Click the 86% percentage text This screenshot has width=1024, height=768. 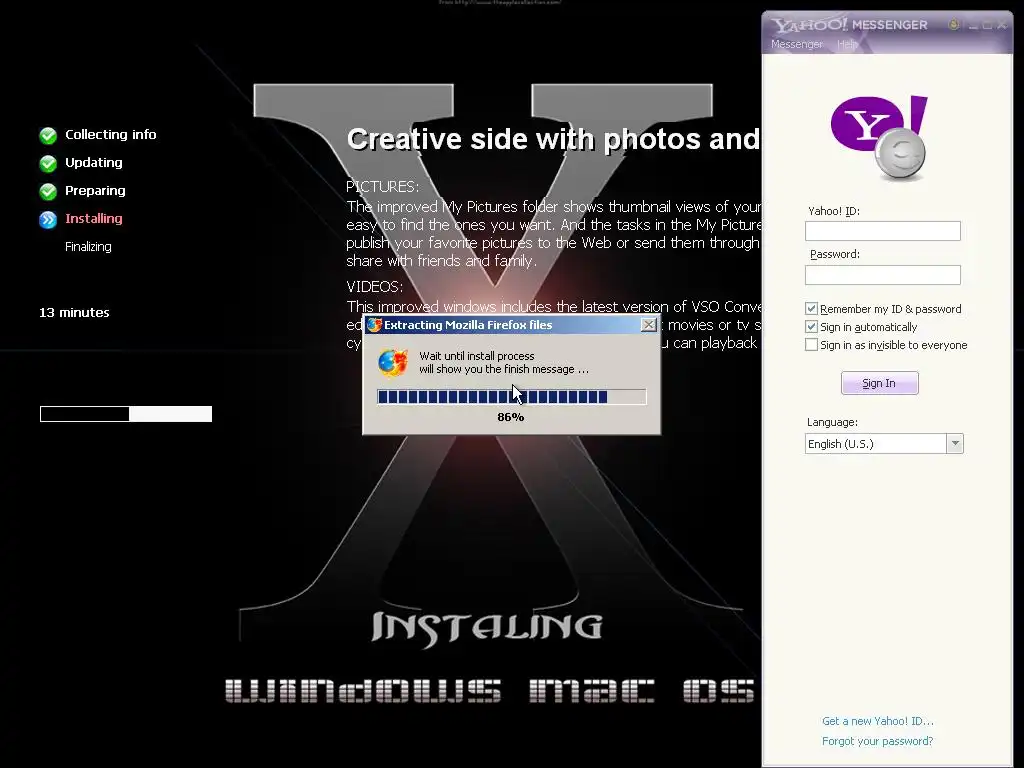point(511,417)
